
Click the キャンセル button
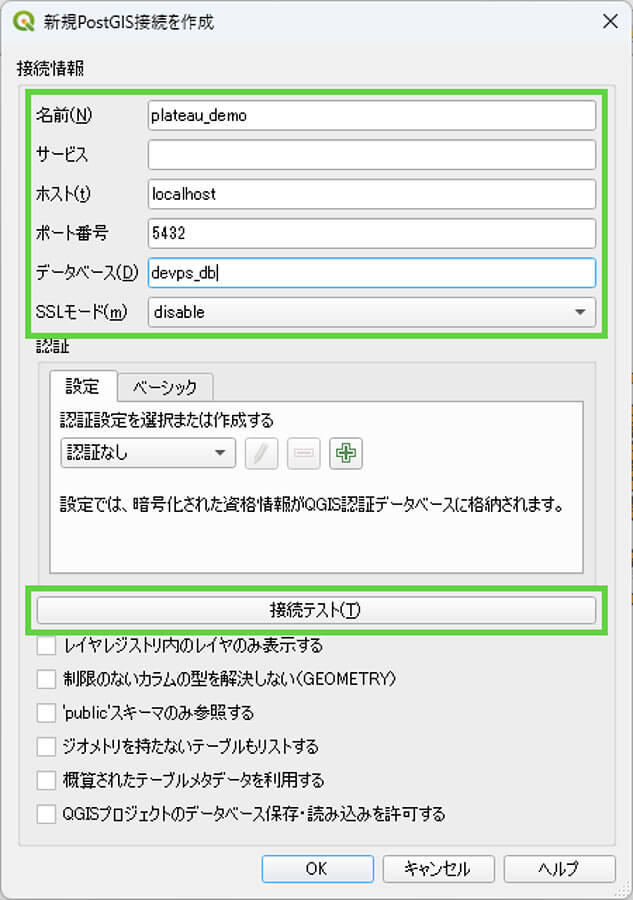pos(438,868)
